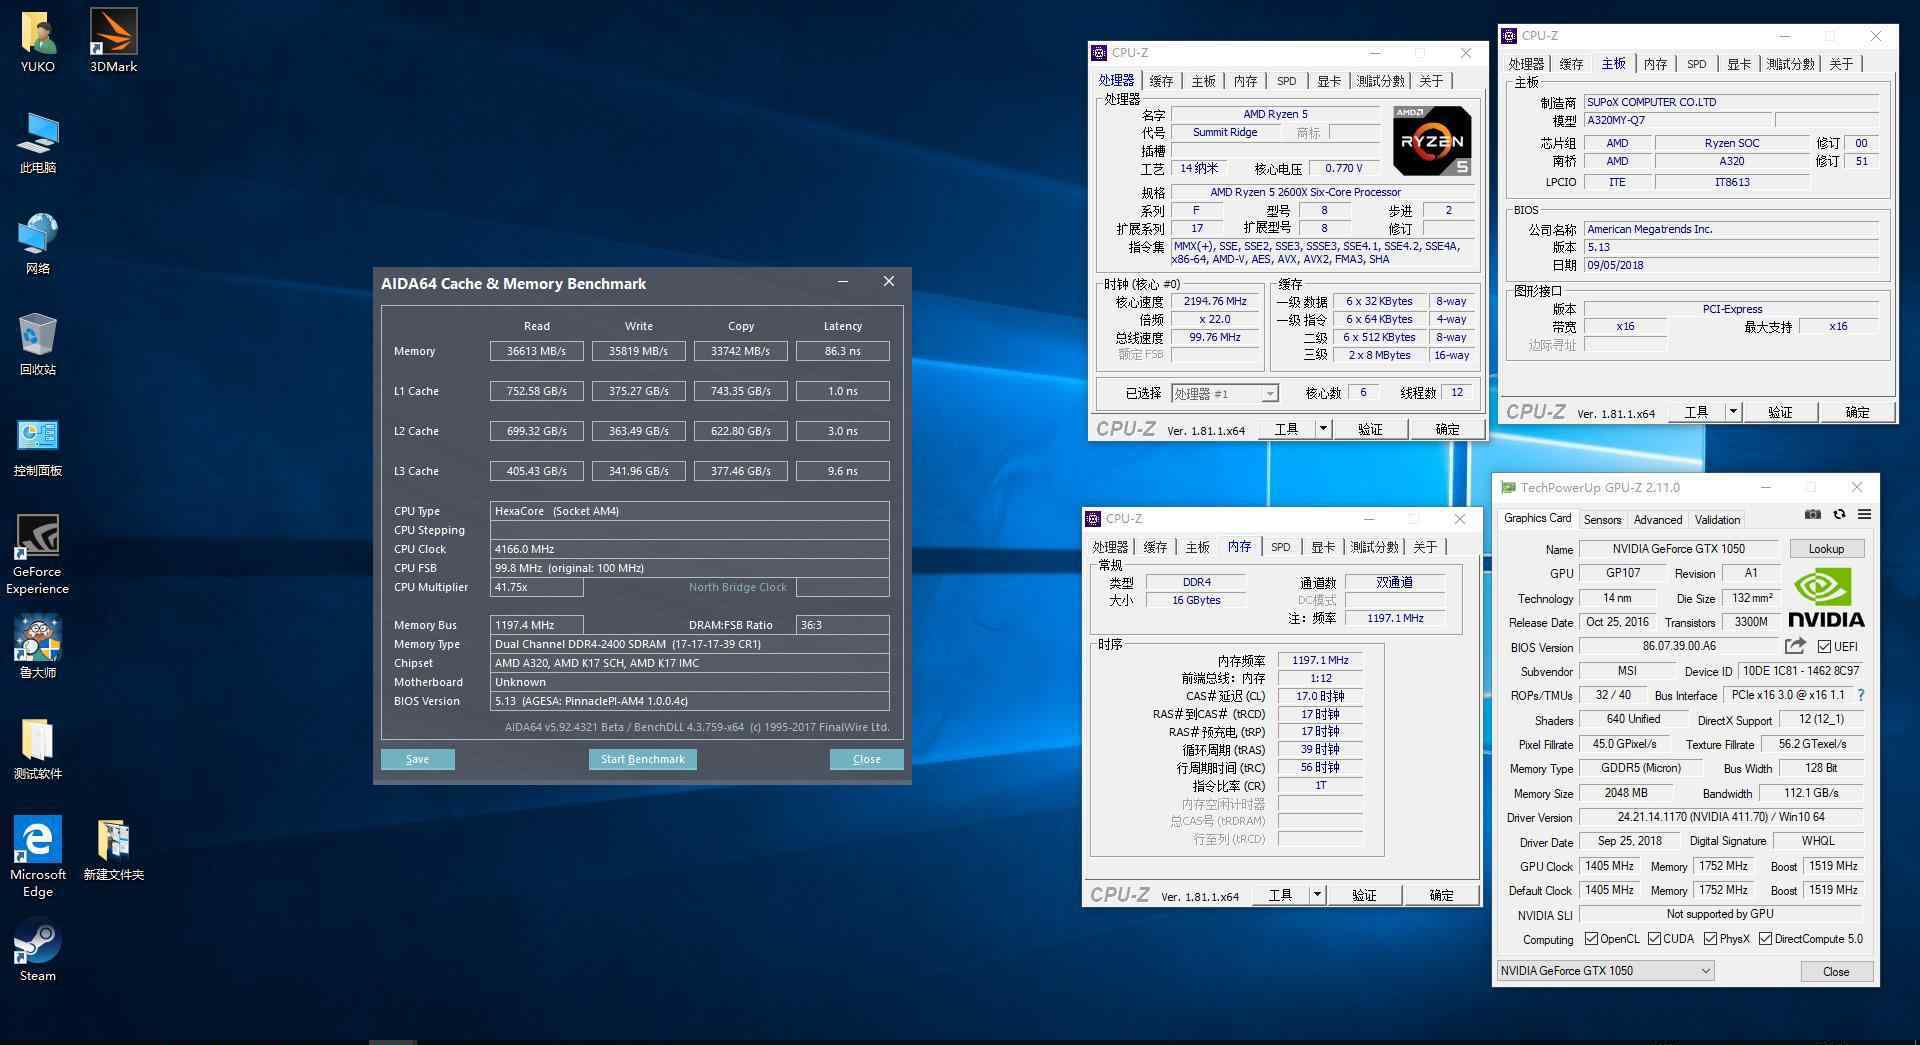Launch Microsoft Edge from the desktop

[x=38, y=856]
